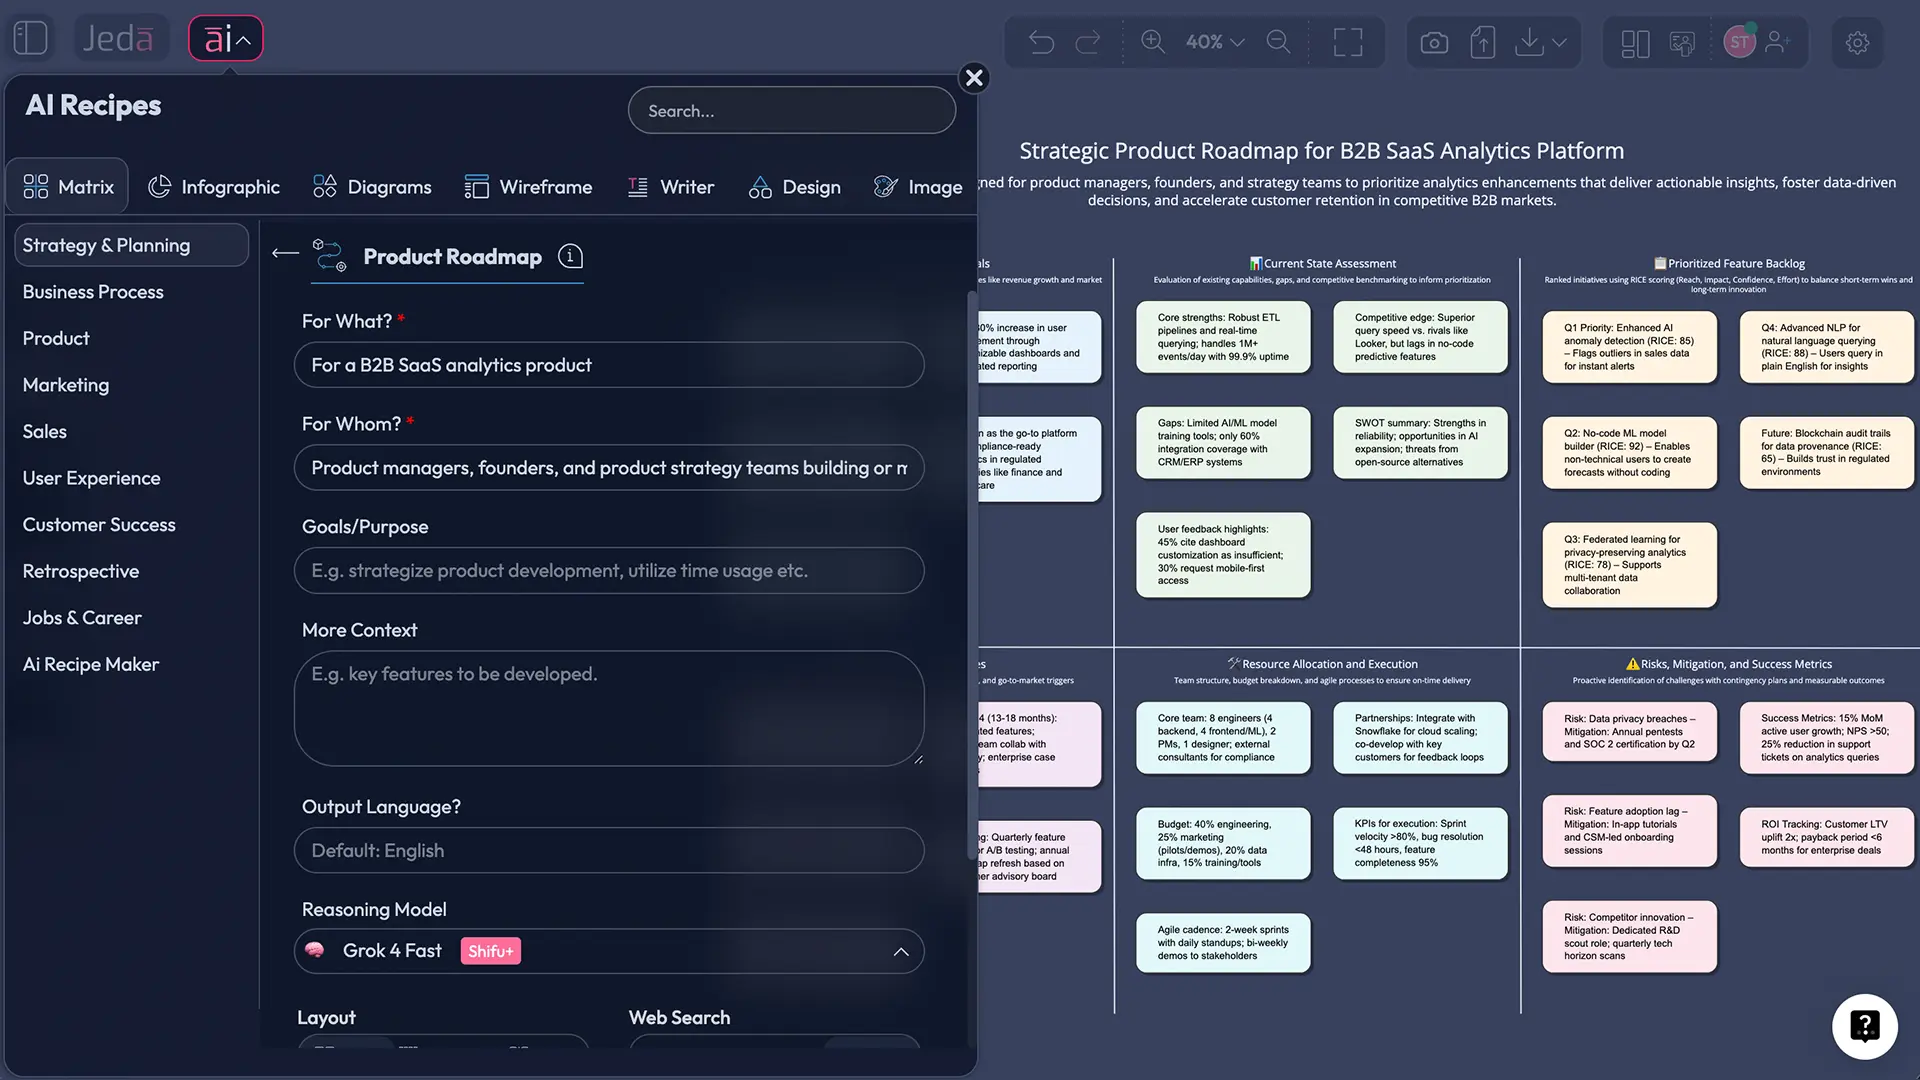Viewport: 1920px width, 1080px height.
Task: Open the file upload icon
Action: [x=1483, y=42]
